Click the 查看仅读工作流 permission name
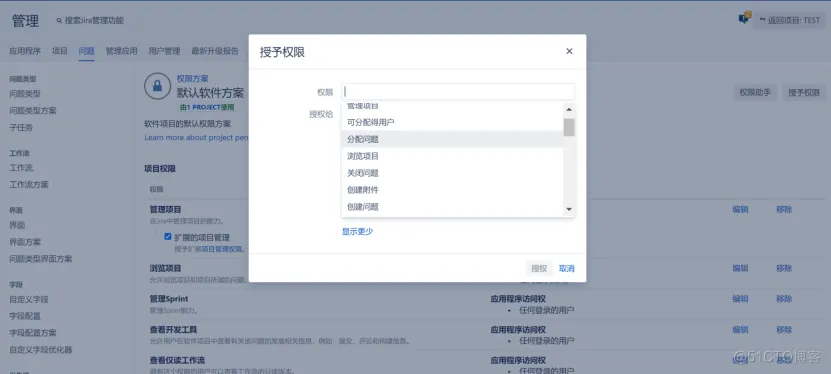Screen dimensions: 831x374 pos(177,360)
